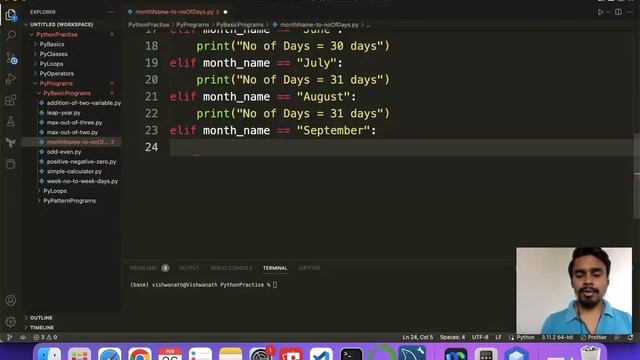This screenshot has height=360, width=640.
Task: Select the monthName-to-noOfDays.py editor tab
Action: pyautogui.click(x=177, y=12)
